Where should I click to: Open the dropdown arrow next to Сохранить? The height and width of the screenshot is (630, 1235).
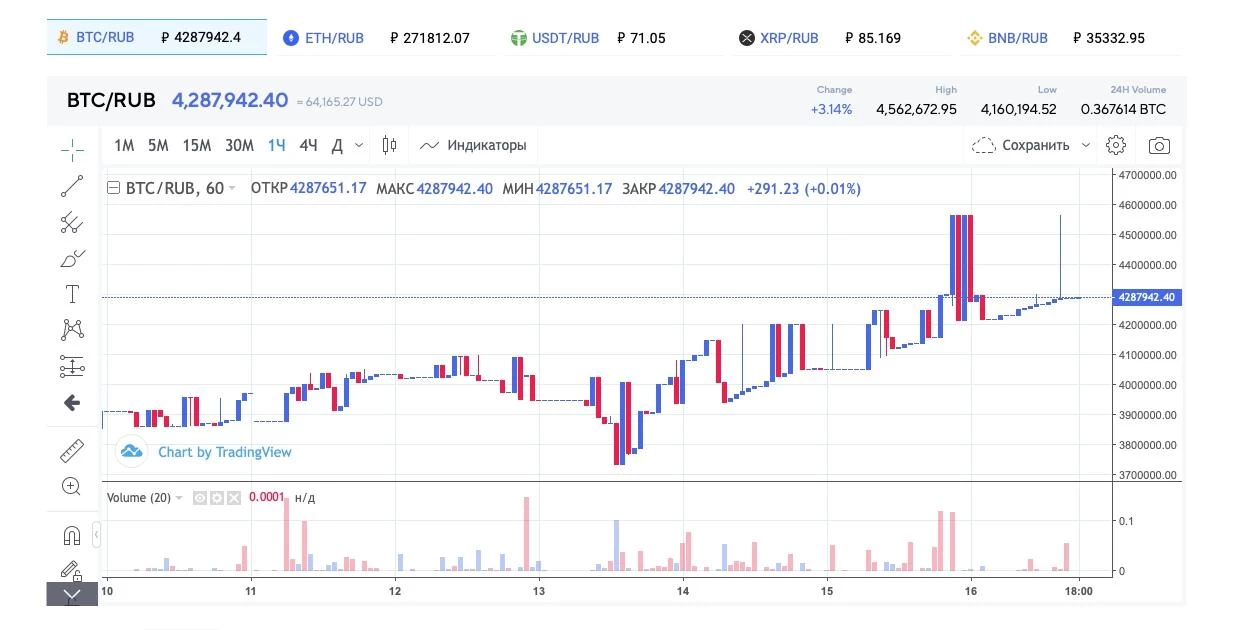(x=1086, y=145)
